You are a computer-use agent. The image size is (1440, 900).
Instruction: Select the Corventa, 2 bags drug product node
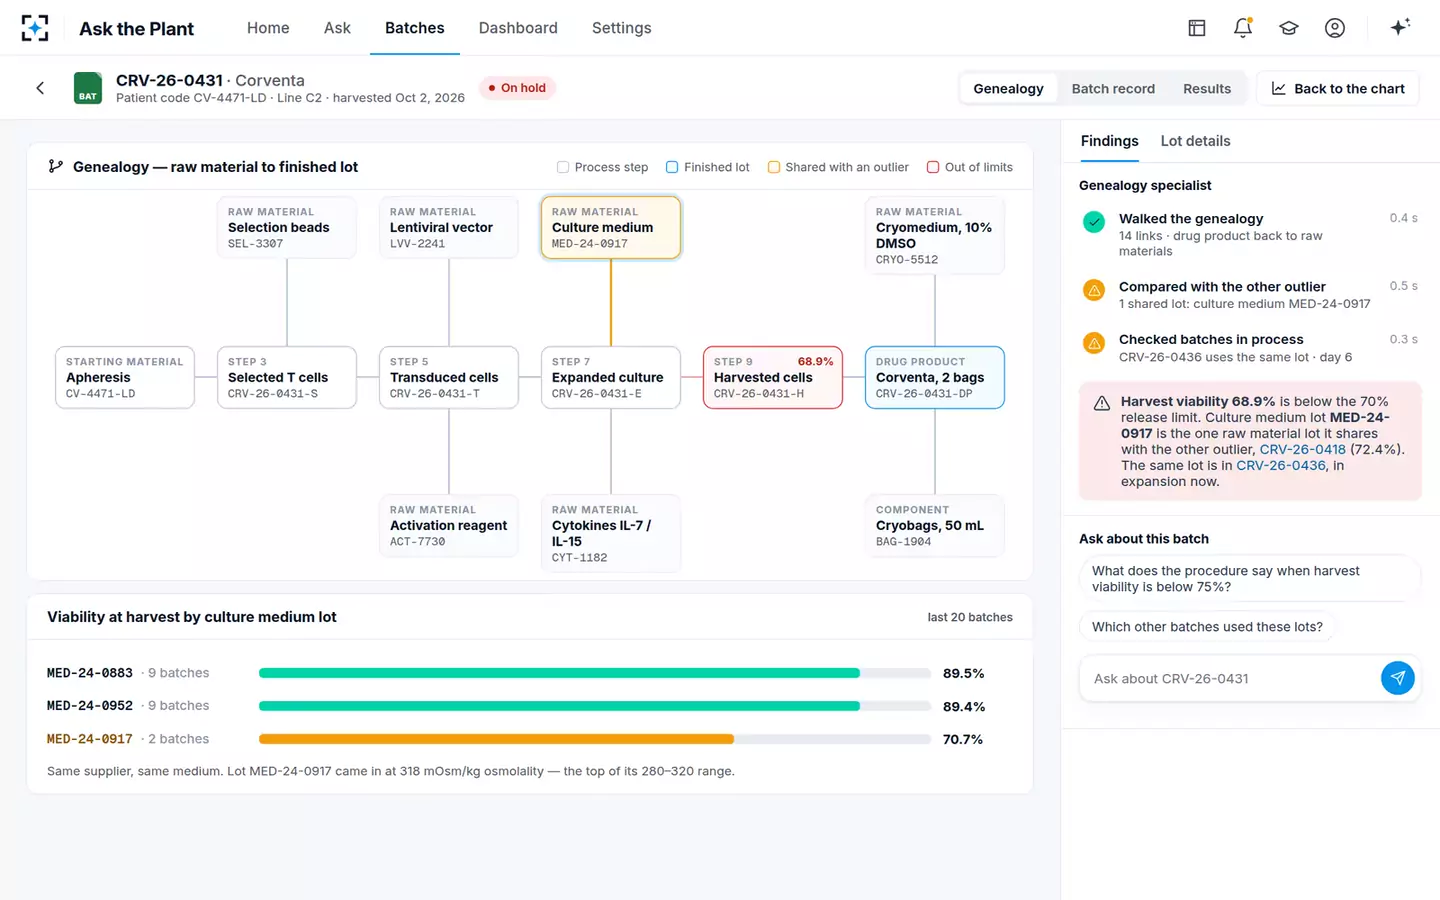[935, 377]
